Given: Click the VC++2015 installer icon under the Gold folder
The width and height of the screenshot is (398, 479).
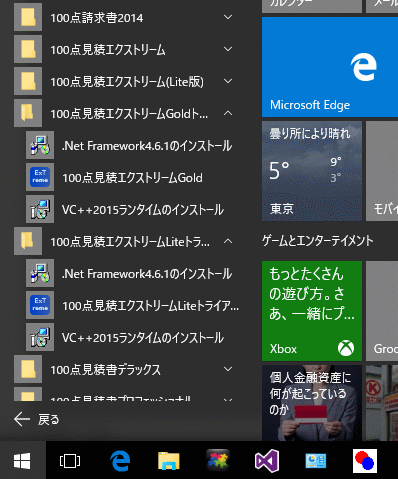Looking at the screenshot, I should tap(40, 209).
